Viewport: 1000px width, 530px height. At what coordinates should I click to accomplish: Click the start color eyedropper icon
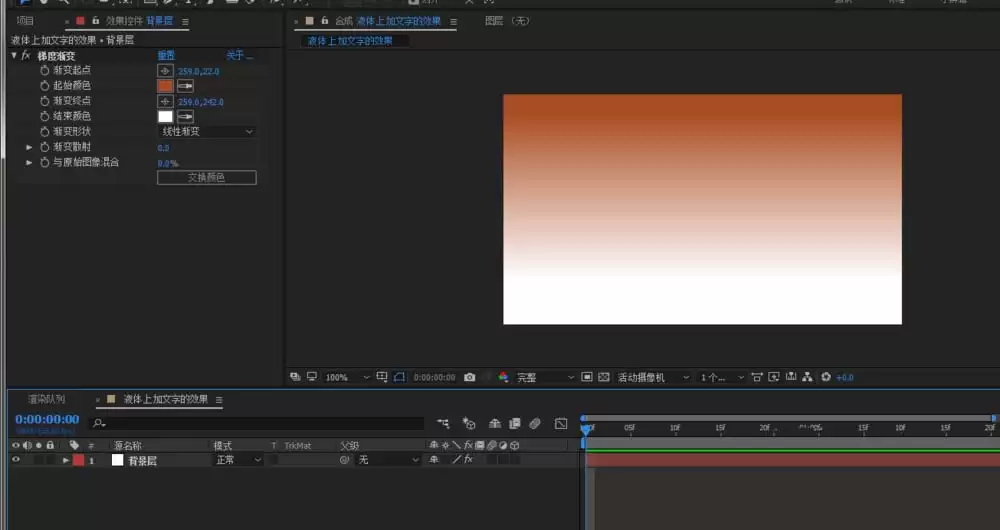click(x=185, y=85)
